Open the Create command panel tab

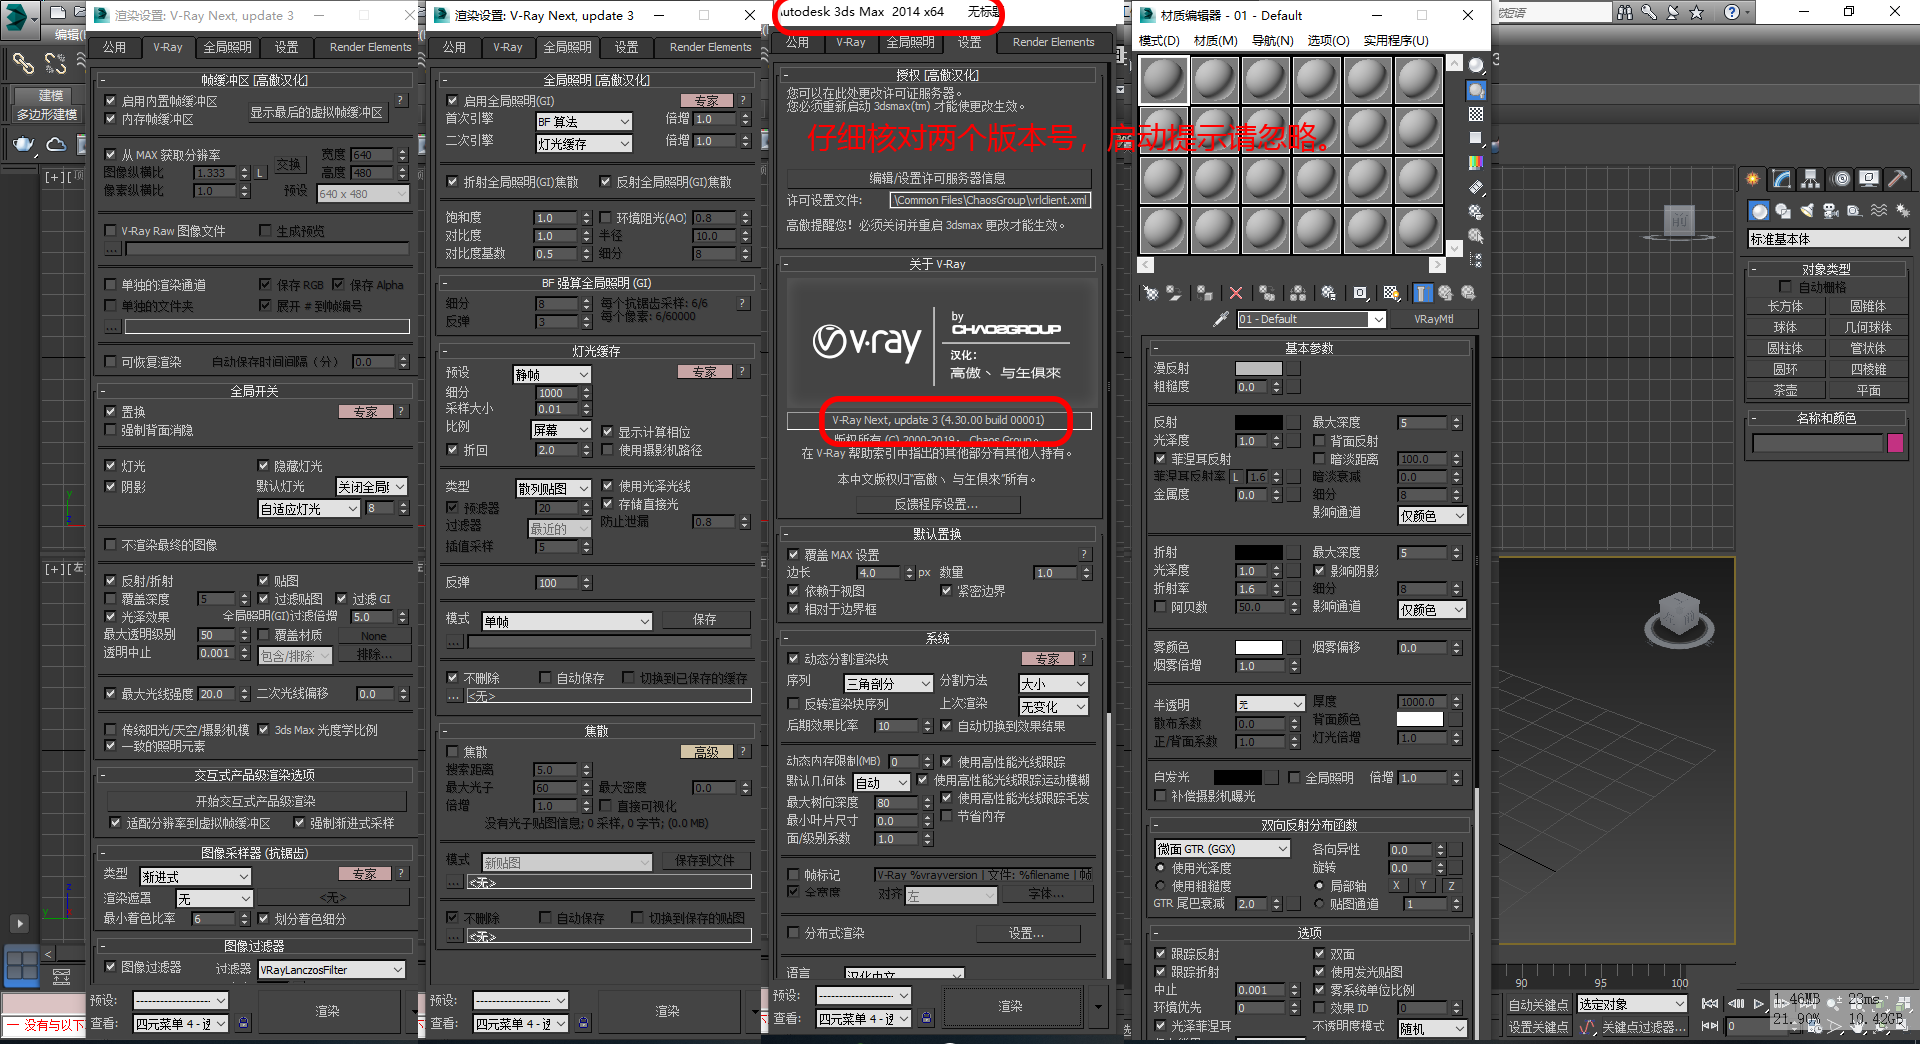coord(1753,179)
